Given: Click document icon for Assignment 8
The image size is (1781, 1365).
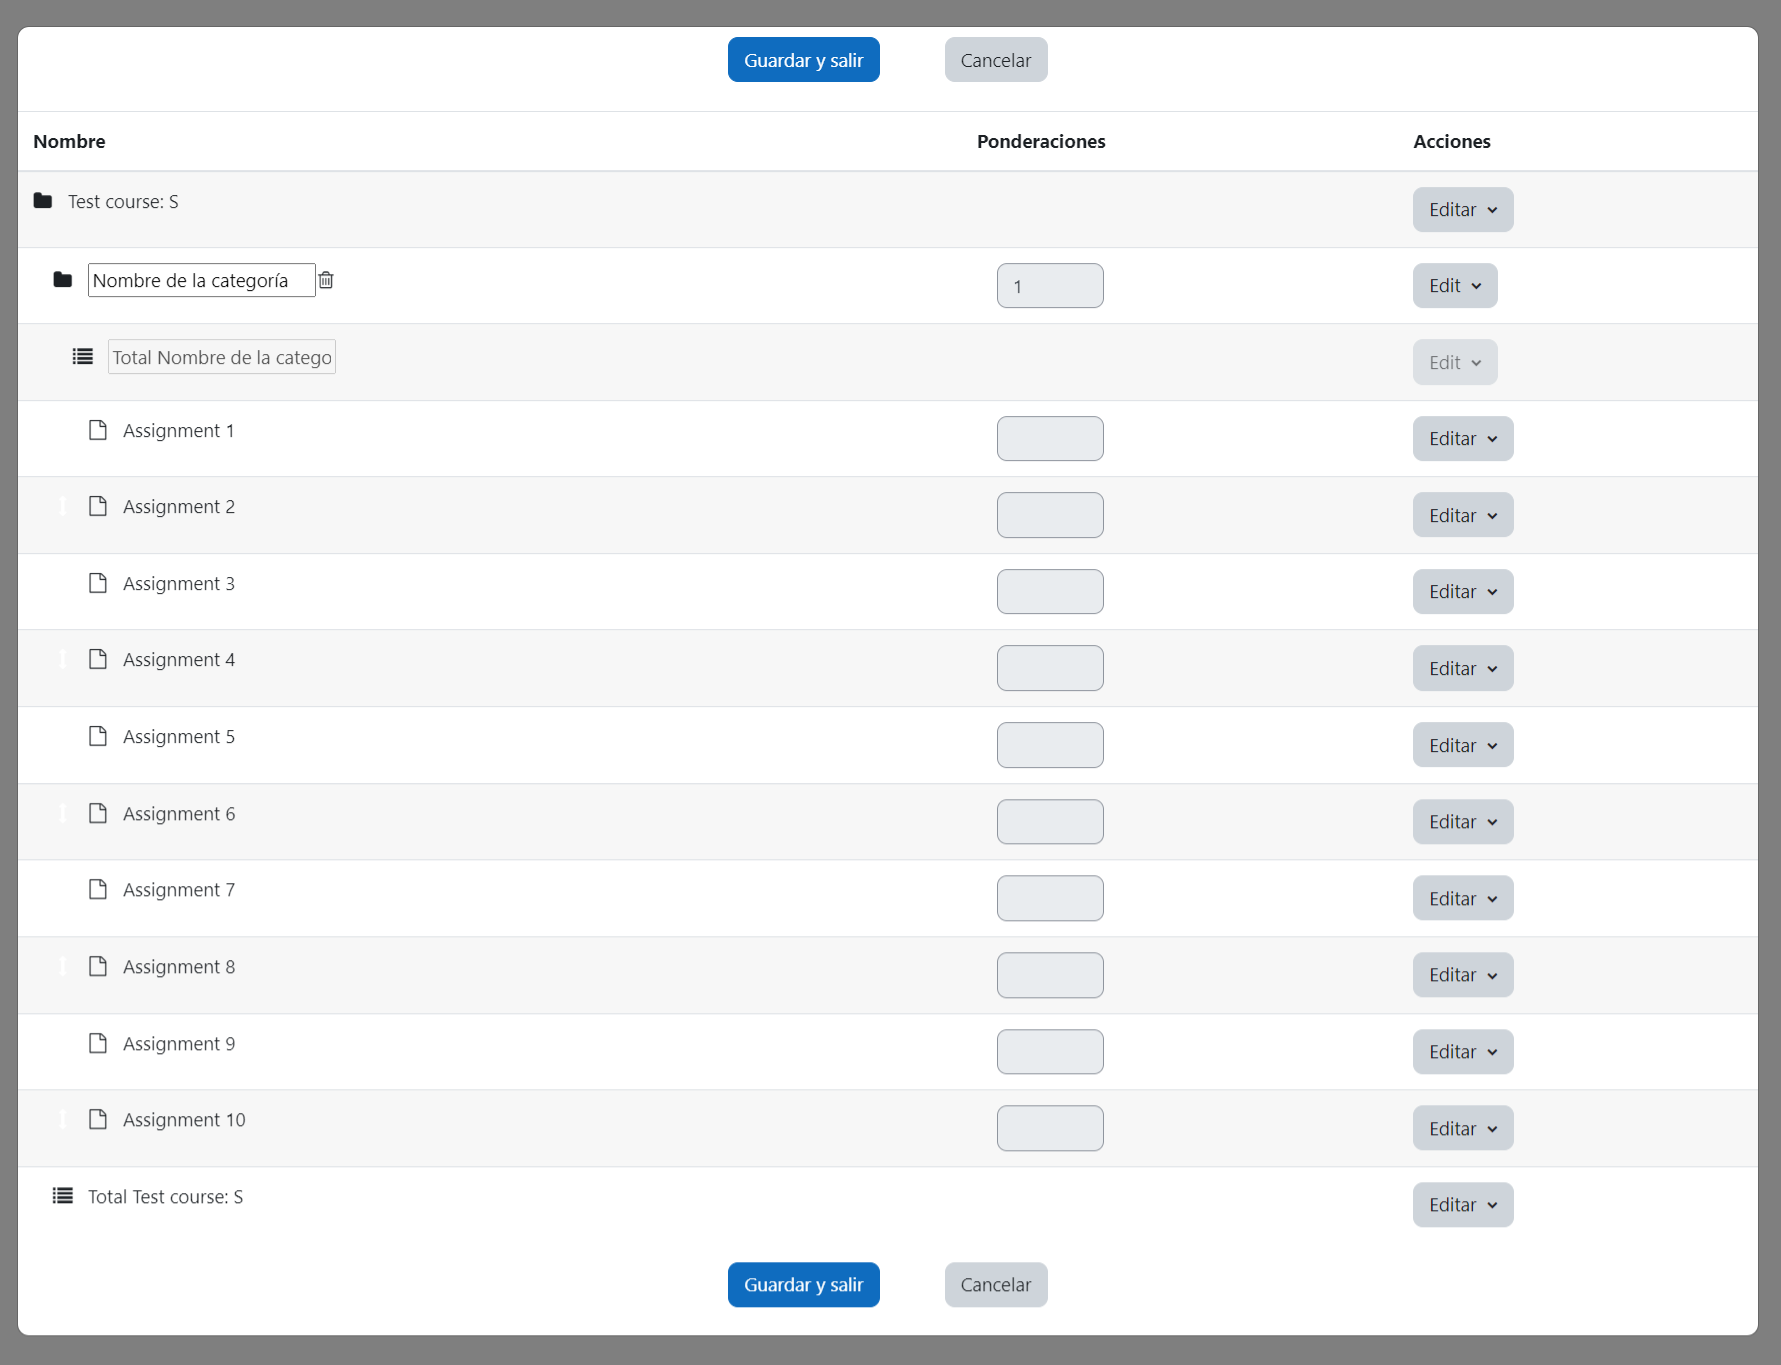Looking at the screenshot, I should coord(98,966).
